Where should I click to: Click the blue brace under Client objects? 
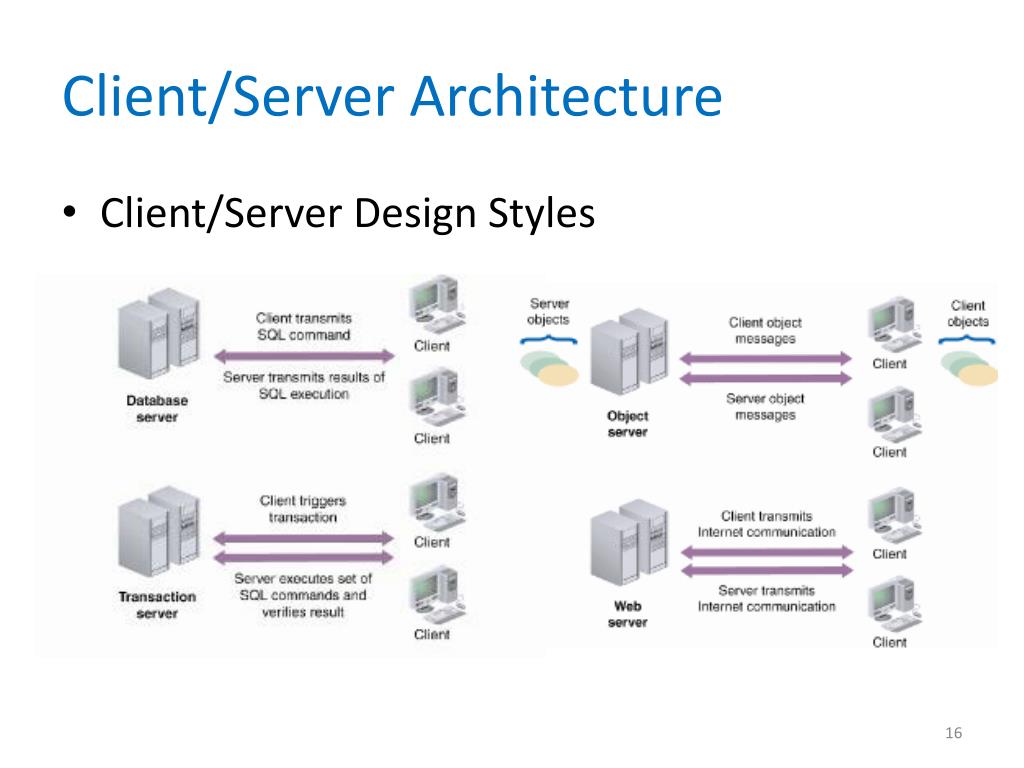[967, 340]
